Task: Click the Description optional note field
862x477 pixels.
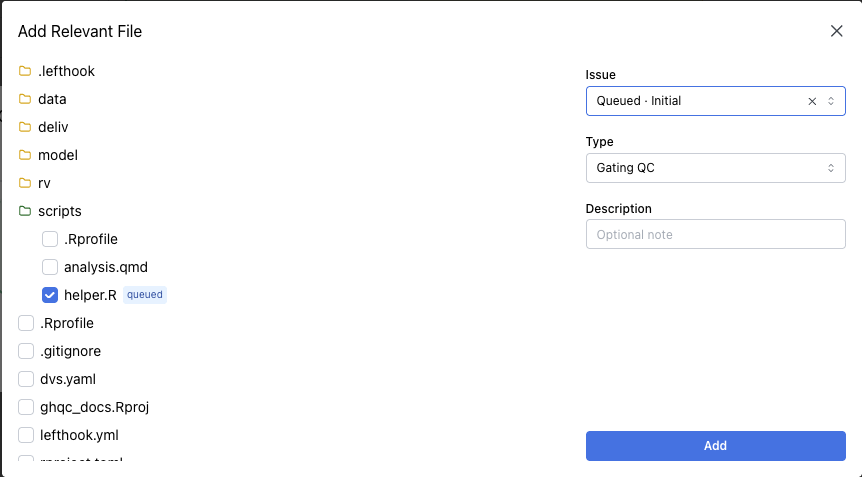Action: [715, 234]
